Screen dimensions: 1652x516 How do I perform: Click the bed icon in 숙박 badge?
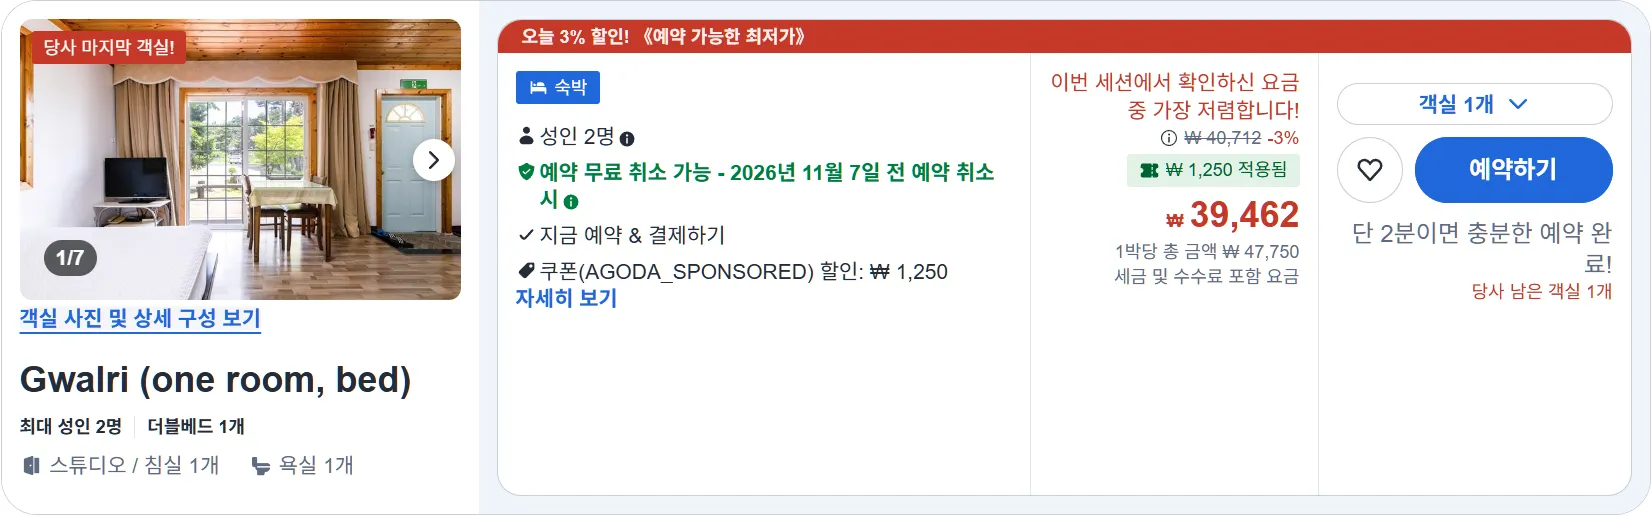(538, 88)
